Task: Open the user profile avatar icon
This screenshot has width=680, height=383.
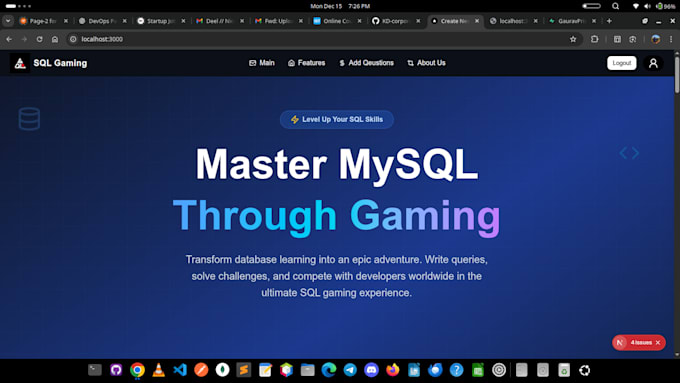Action: [653, 63]
